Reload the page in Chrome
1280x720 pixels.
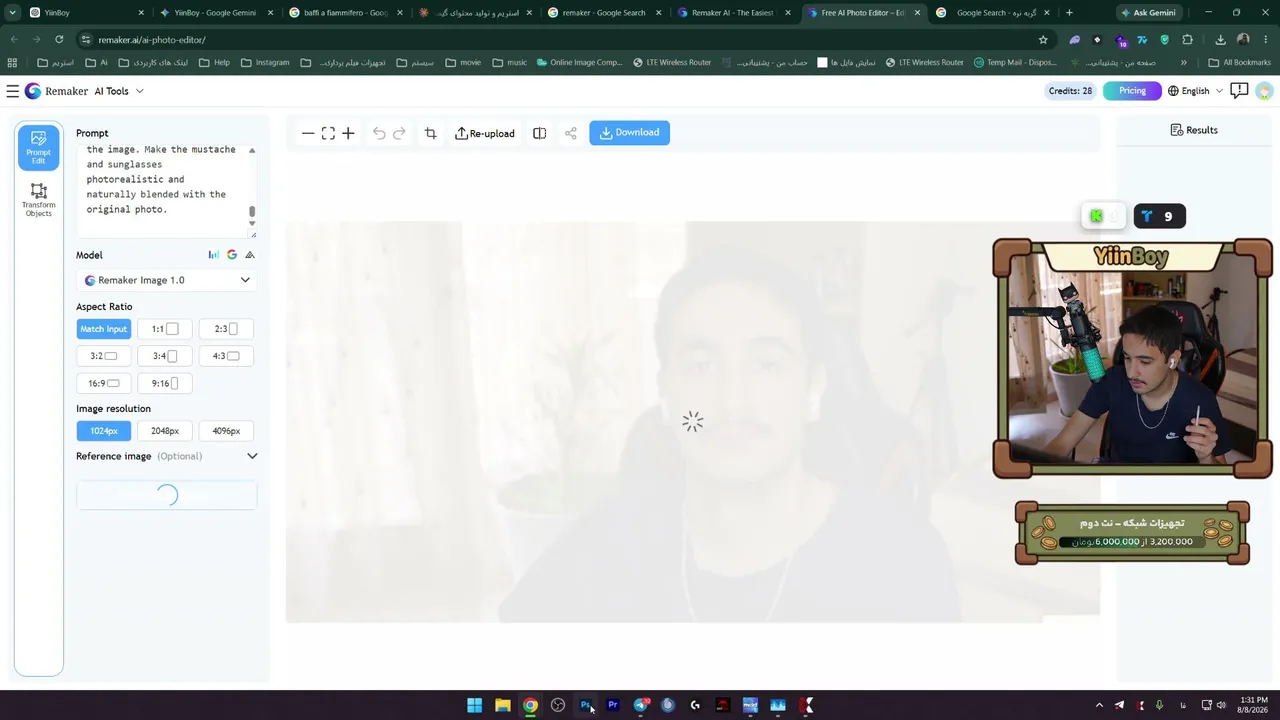click(59, 40)
